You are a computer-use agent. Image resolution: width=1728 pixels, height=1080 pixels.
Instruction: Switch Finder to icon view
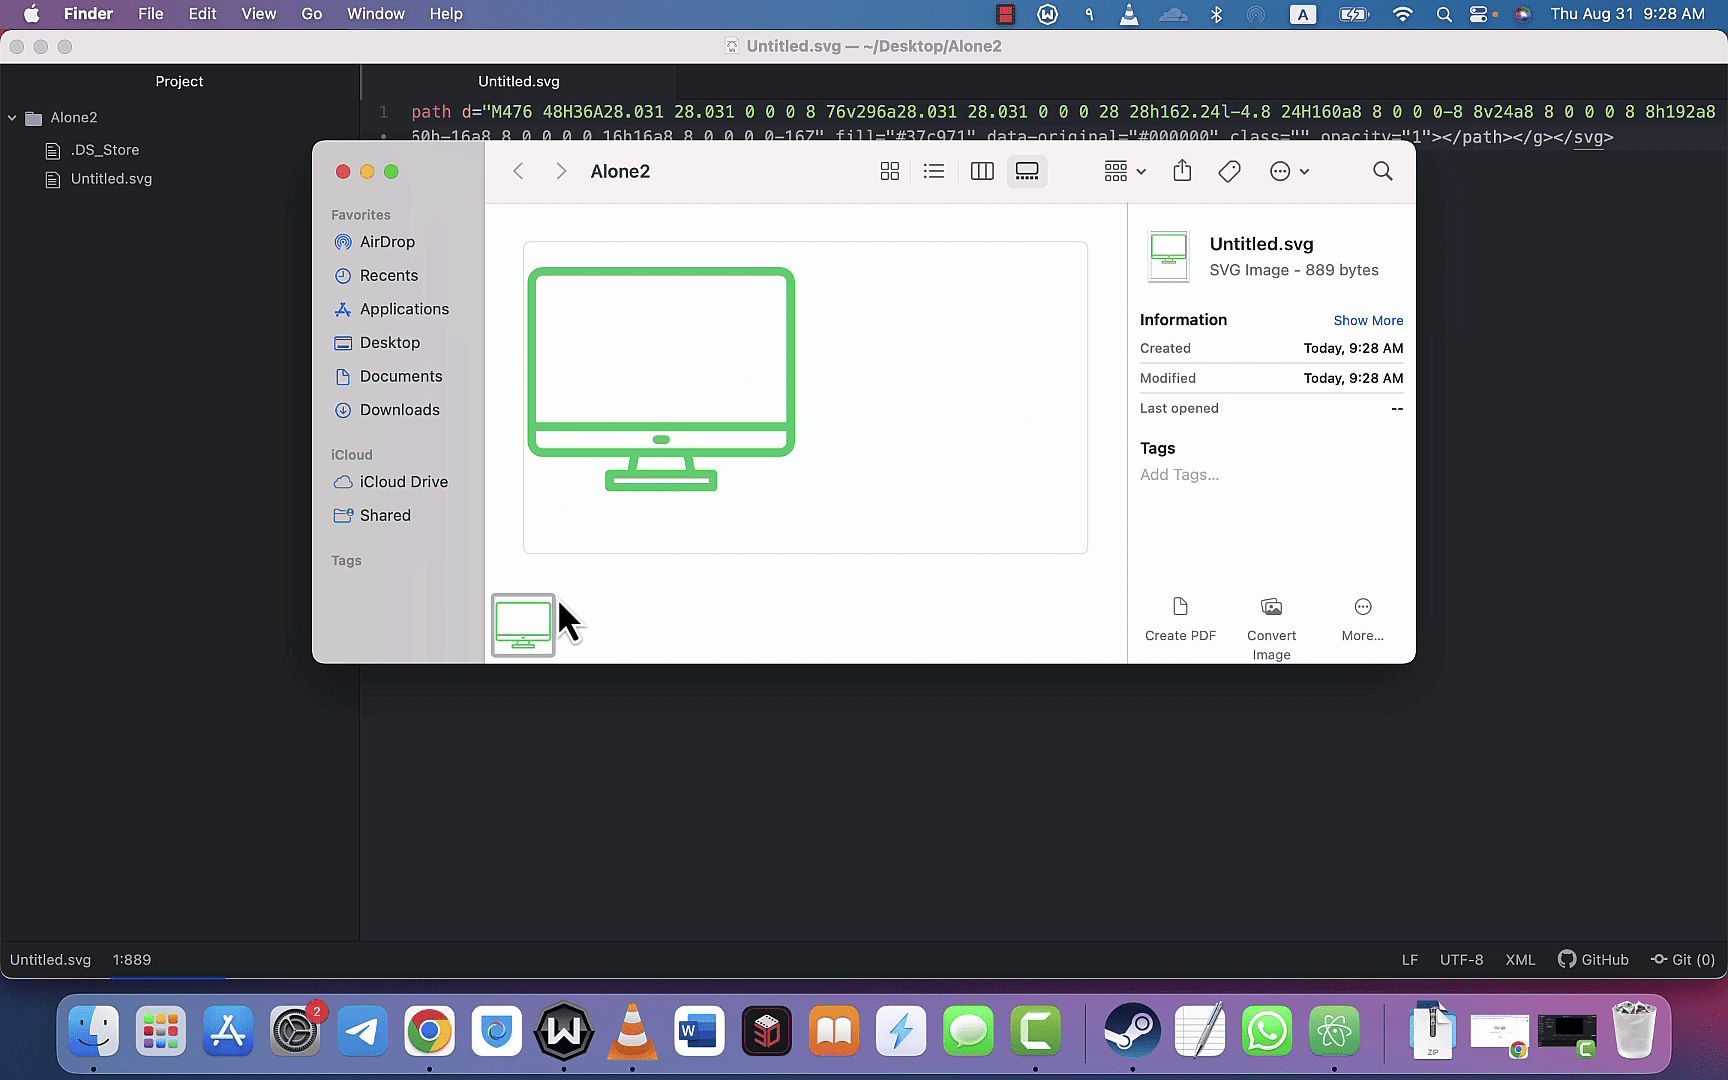(x=889, y=172)
